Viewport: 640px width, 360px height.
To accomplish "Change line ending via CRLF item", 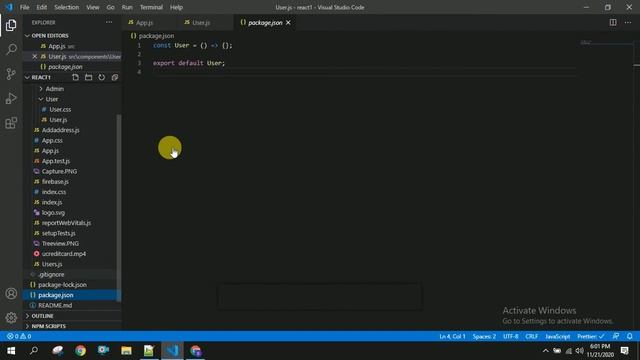I will [x=531, y=336].
